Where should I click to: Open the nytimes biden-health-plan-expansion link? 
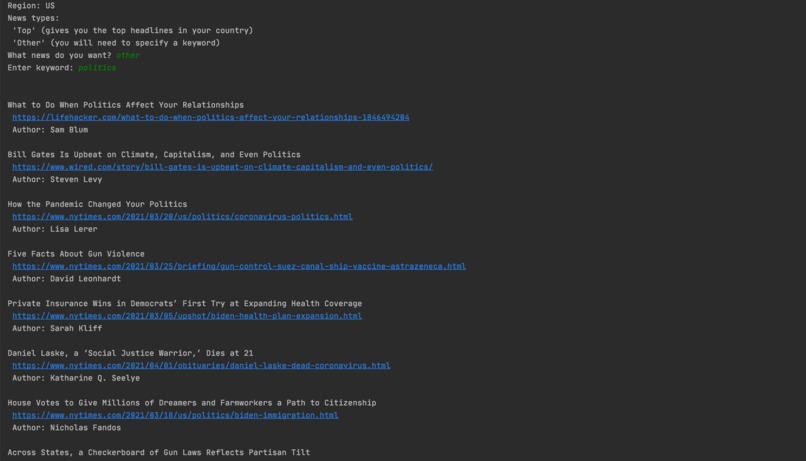point(187,316)
